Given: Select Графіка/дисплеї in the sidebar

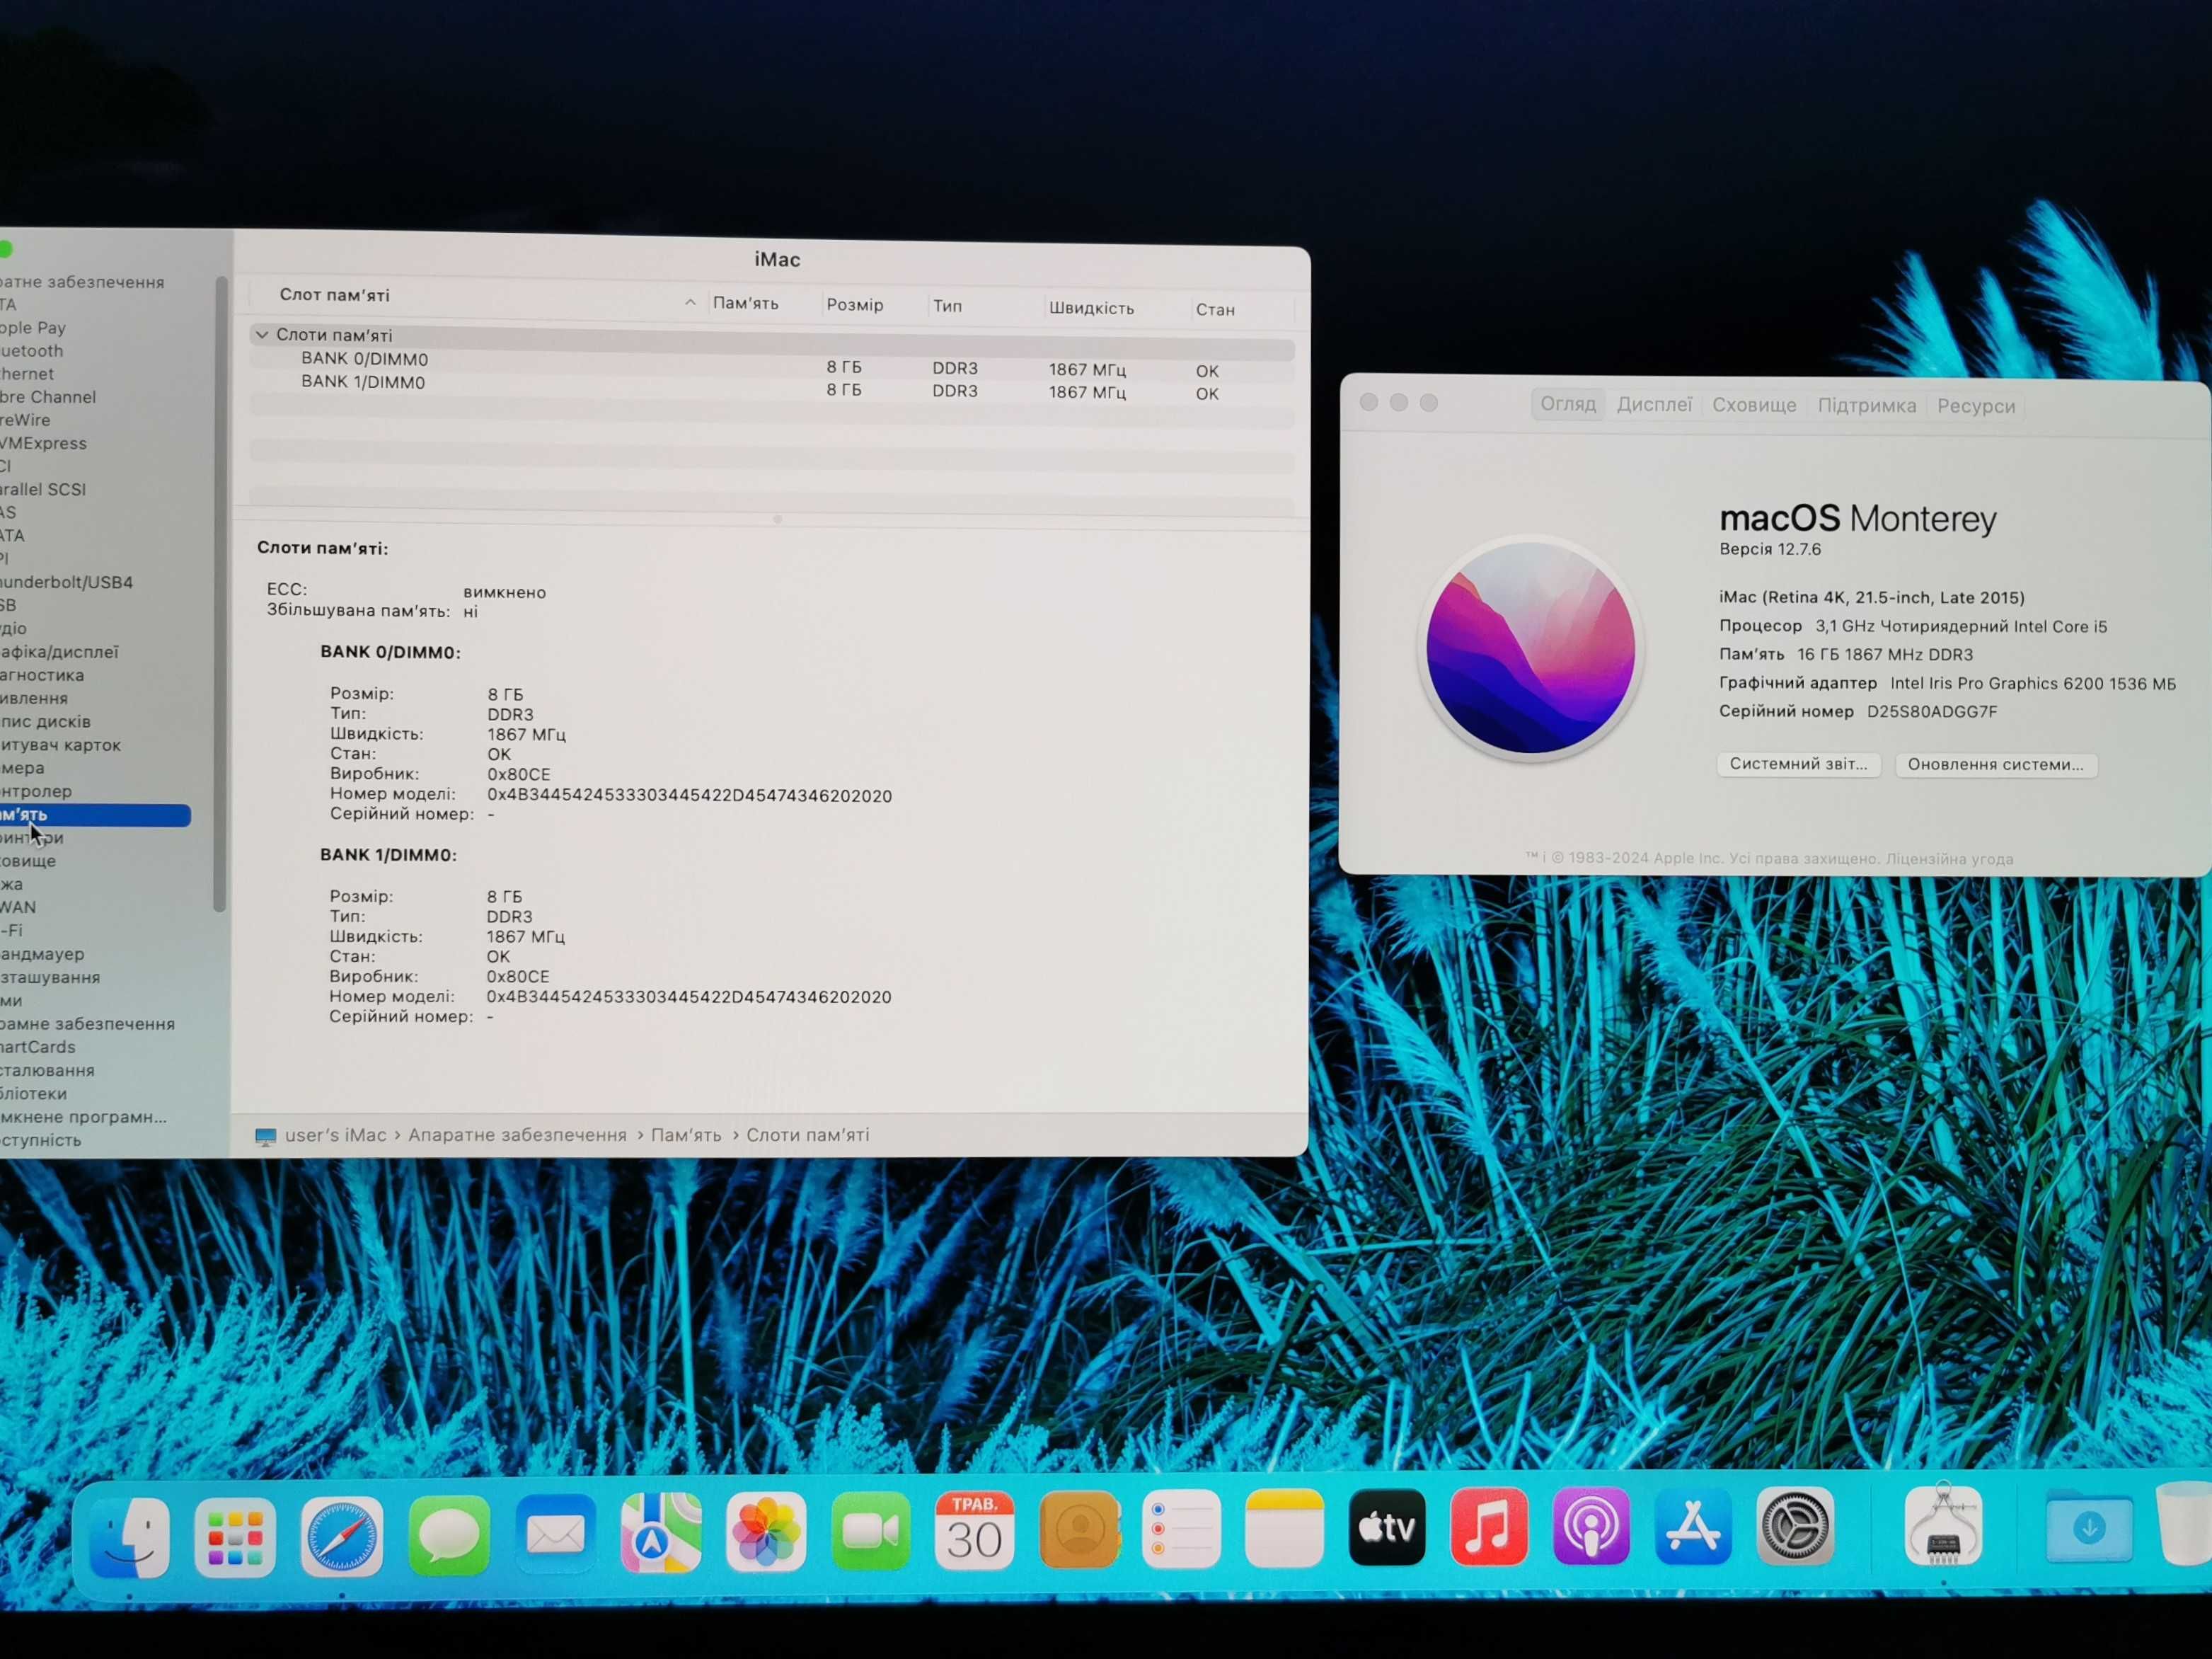Looking at the screenshot, I should tap(59, 652).
